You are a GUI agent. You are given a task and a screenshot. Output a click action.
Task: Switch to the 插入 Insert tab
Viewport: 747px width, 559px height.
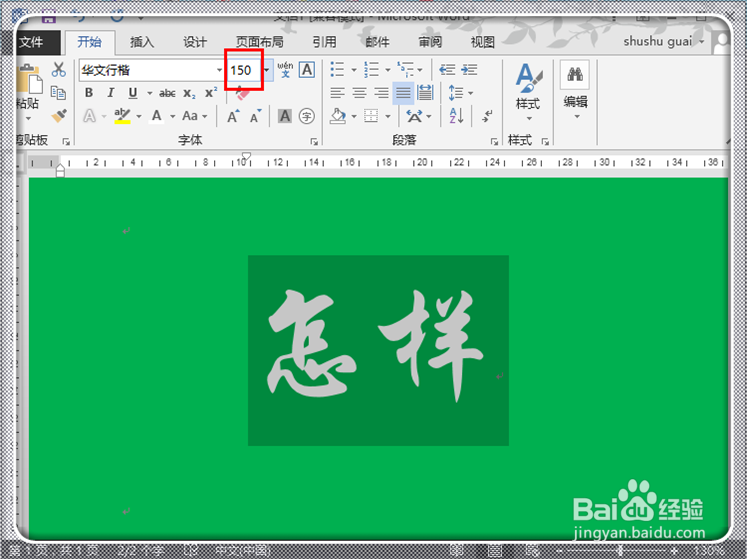[x=142, y=42]
